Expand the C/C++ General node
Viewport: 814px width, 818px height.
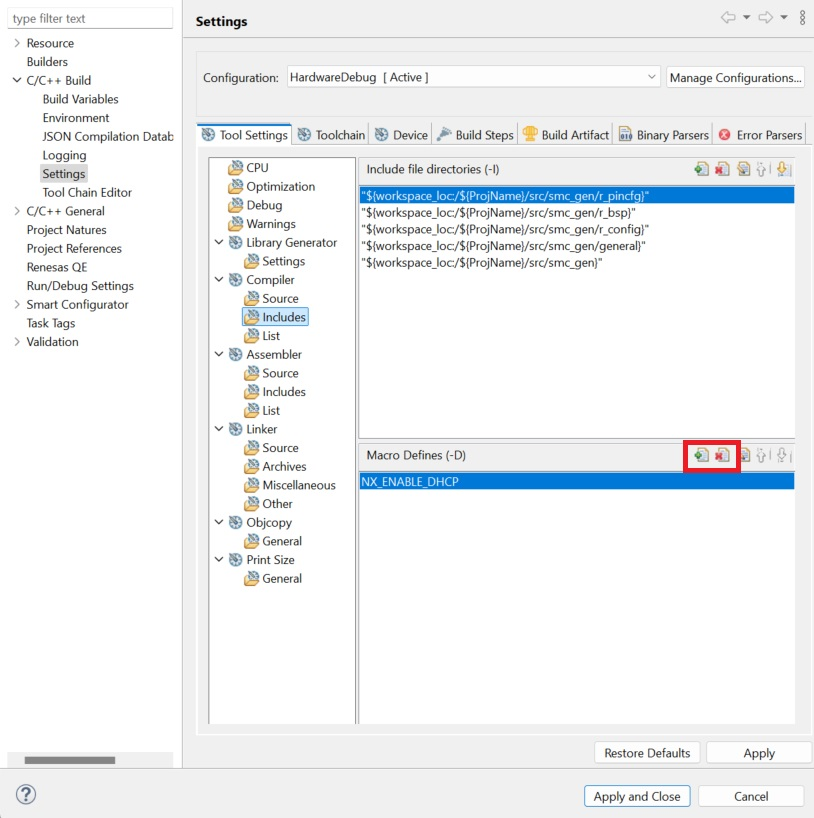pyautogui.click(x=17, y=211)
